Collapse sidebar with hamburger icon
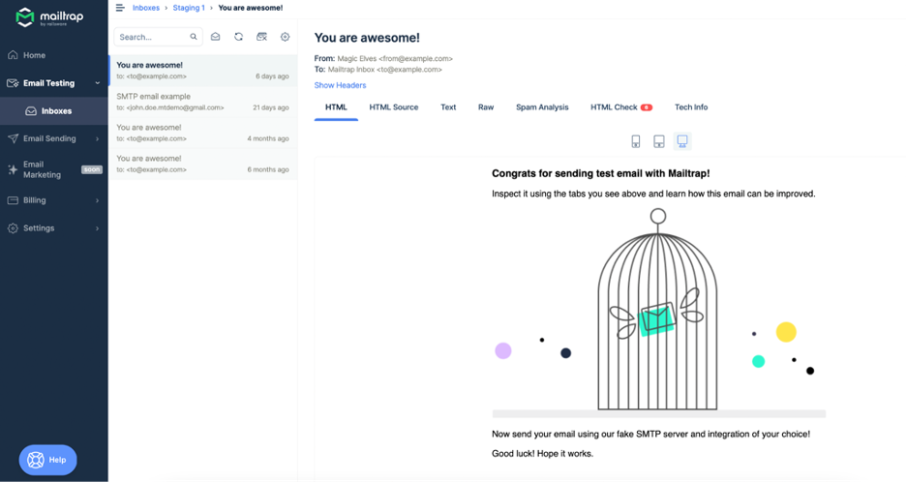 point(120,8)
